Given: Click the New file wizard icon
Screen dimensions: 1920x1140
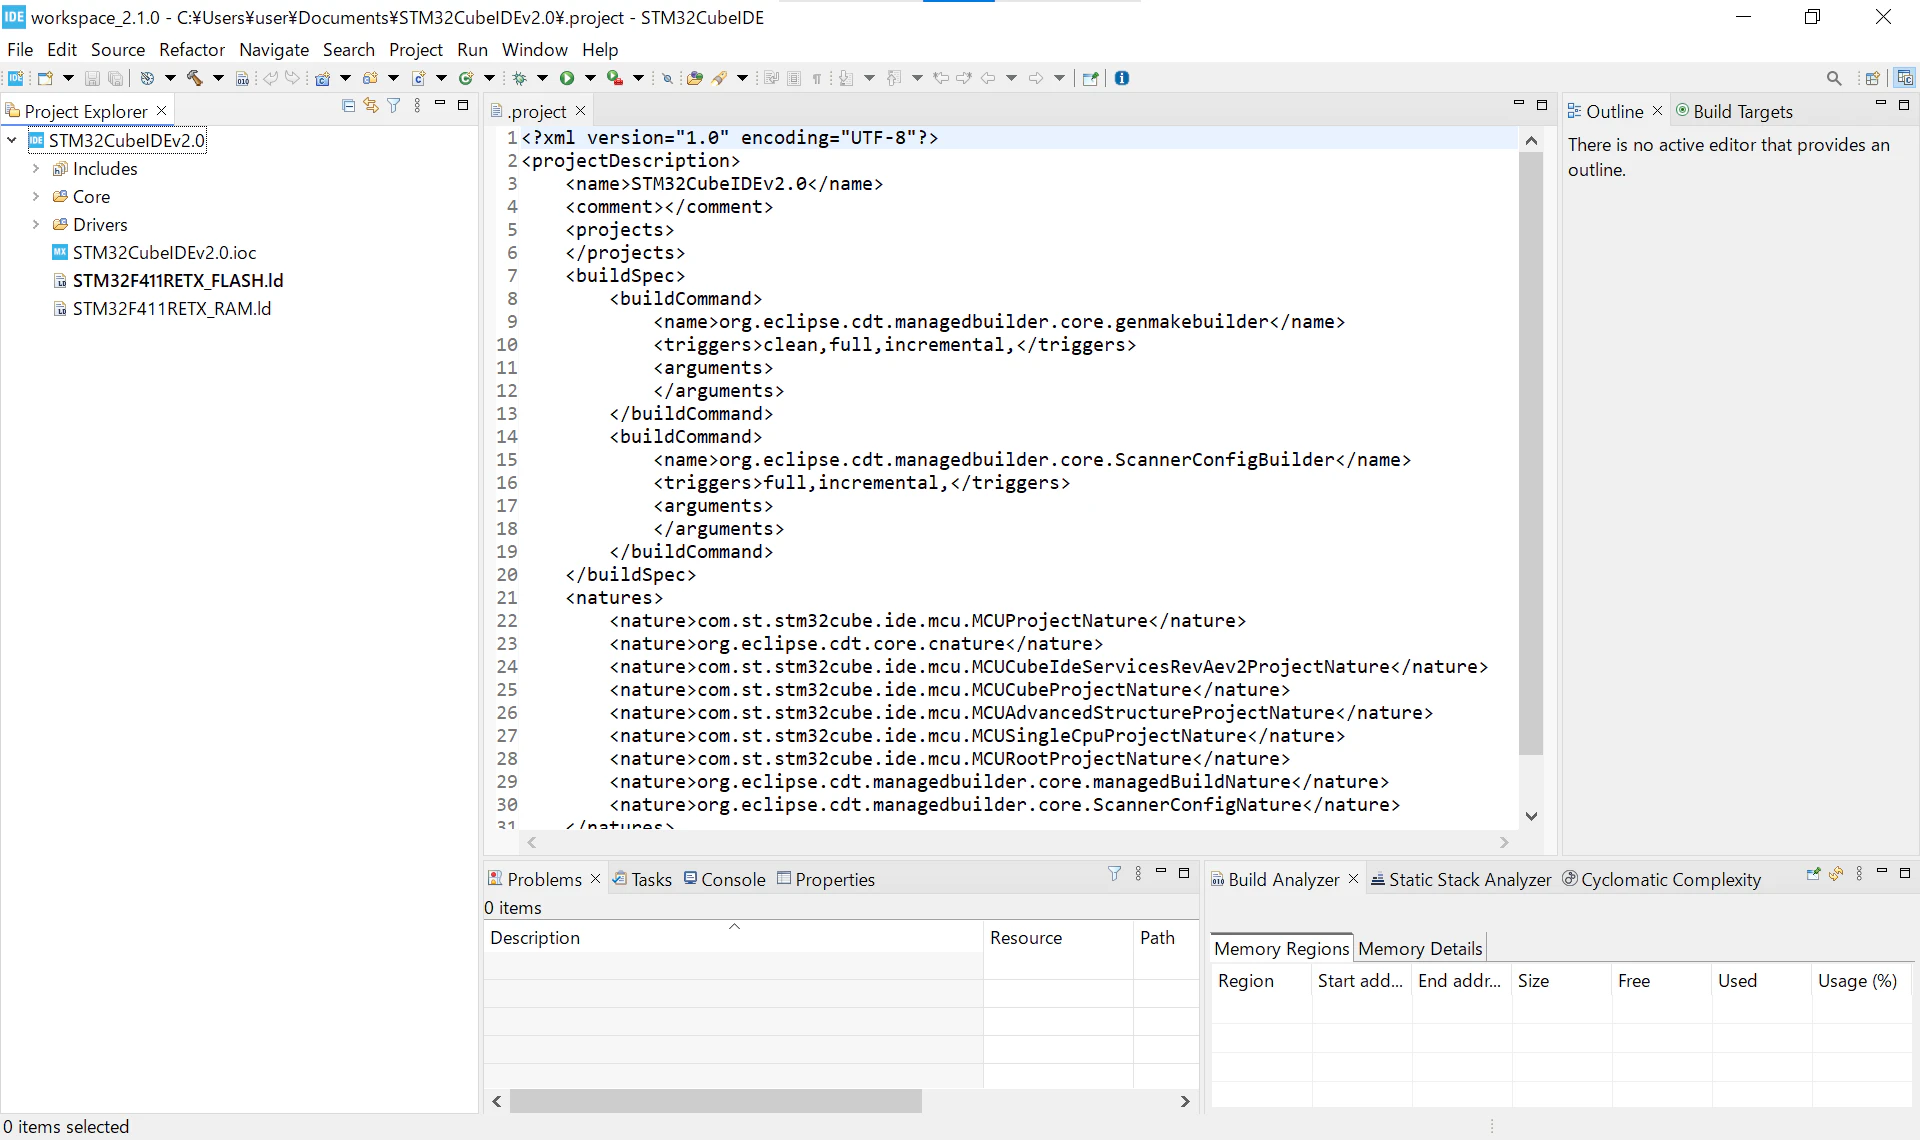Looking at the screenshot, I should point(45,78).
